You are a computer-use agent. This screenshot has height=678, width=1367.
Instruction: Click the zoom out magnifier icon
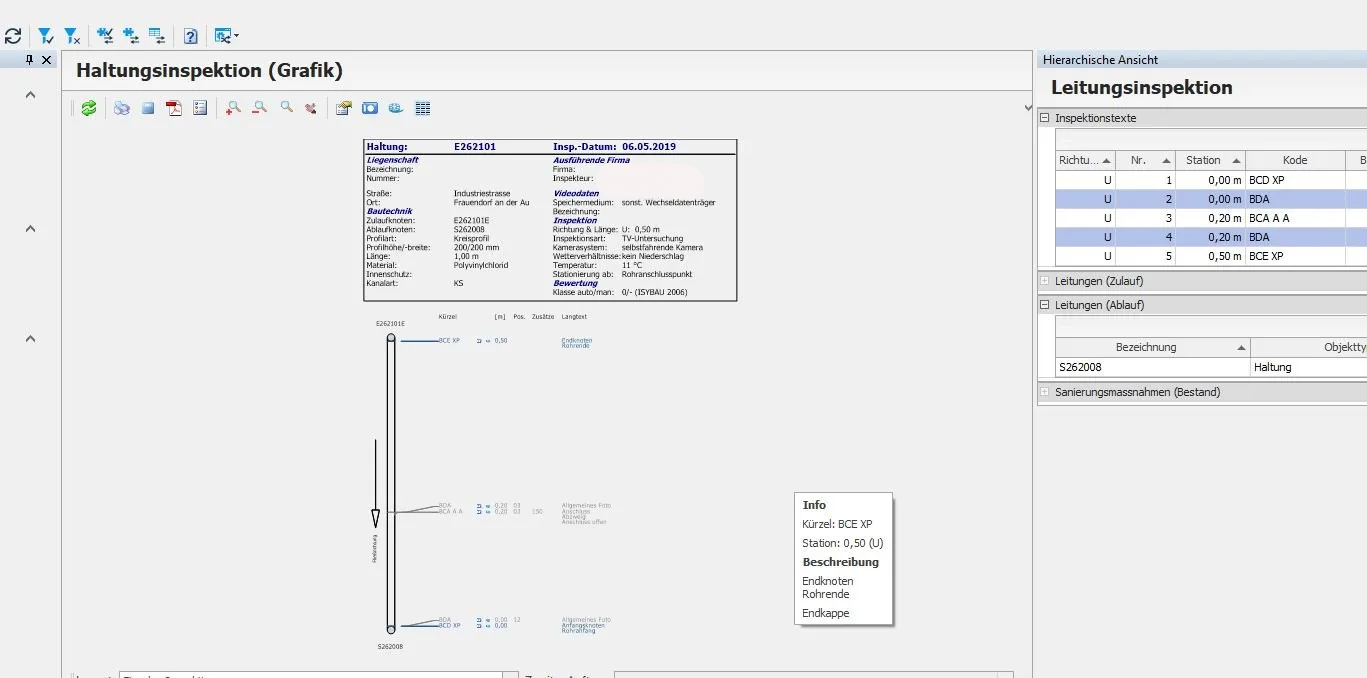pyautogui.click(x=259, y=108)
